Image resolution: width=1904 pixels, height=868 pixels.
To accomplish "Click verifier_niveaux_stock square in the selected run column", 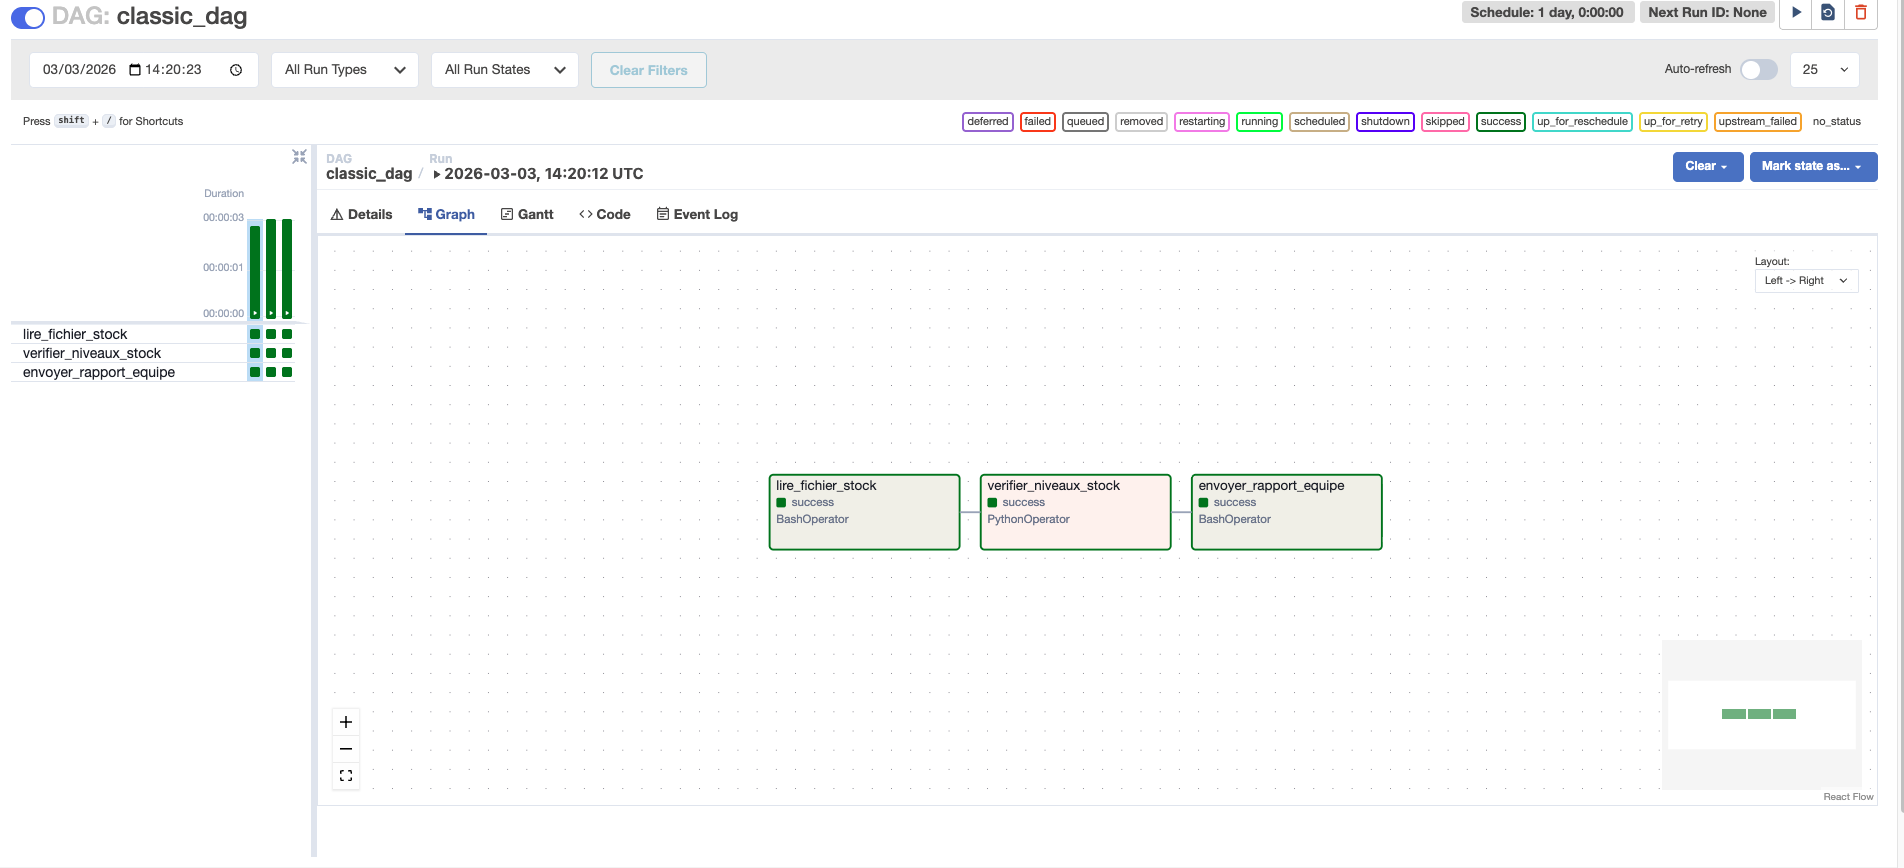I will (x=255, y=353).
